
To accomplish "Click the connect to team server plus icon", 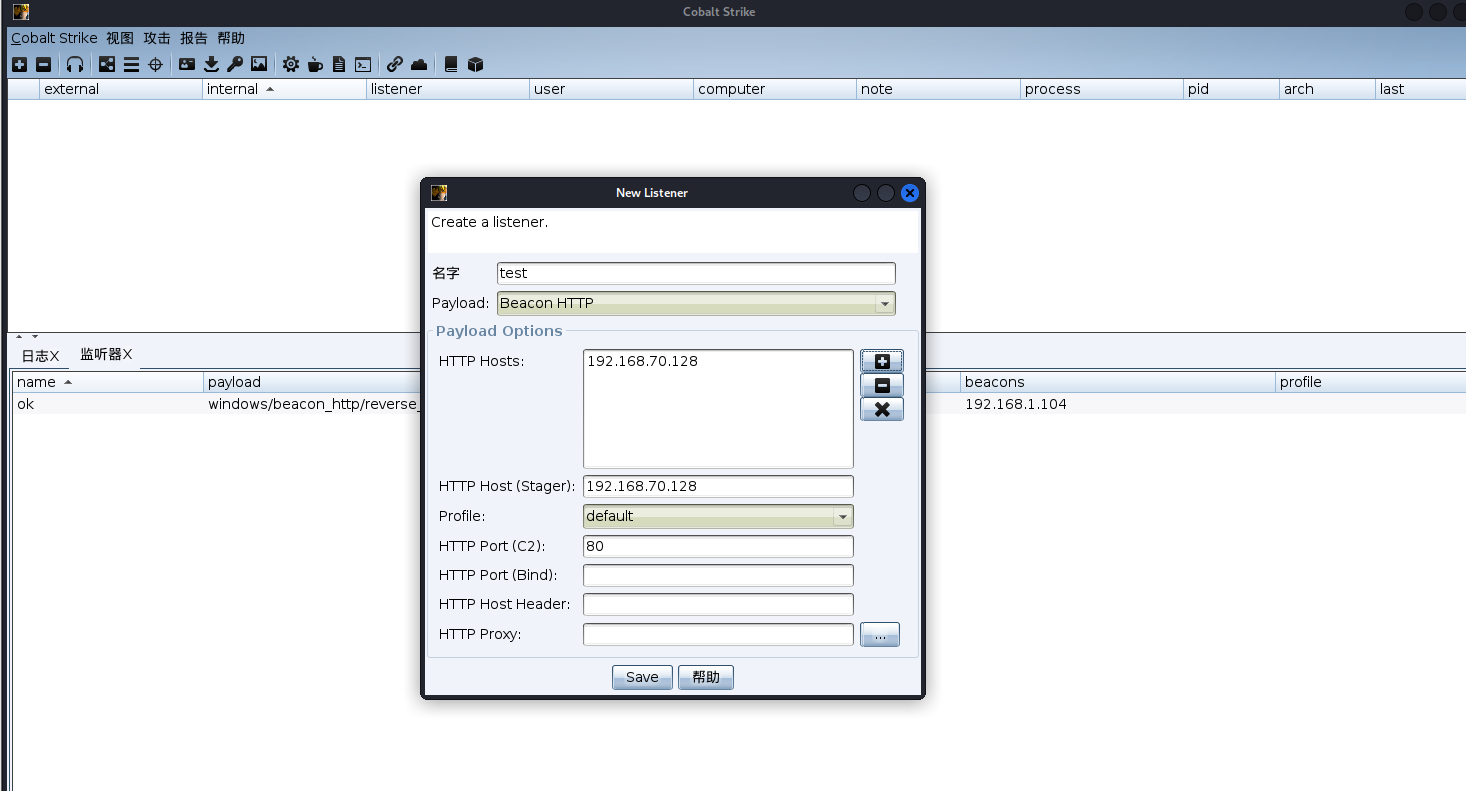I will [x=19, y=64].
